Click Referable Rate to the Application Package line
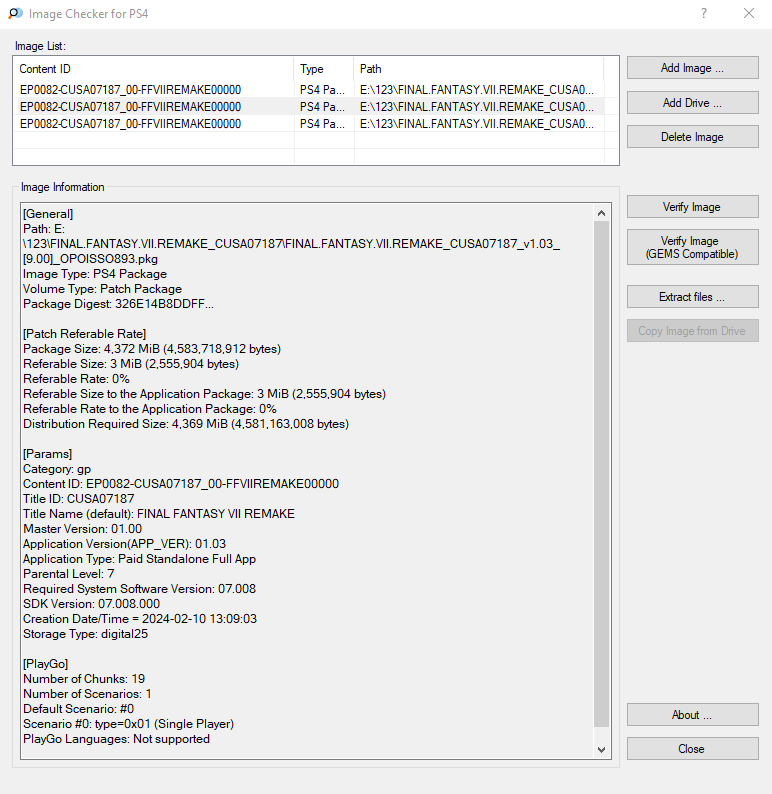This screenshot has height=794, width=772. point(150,409)
